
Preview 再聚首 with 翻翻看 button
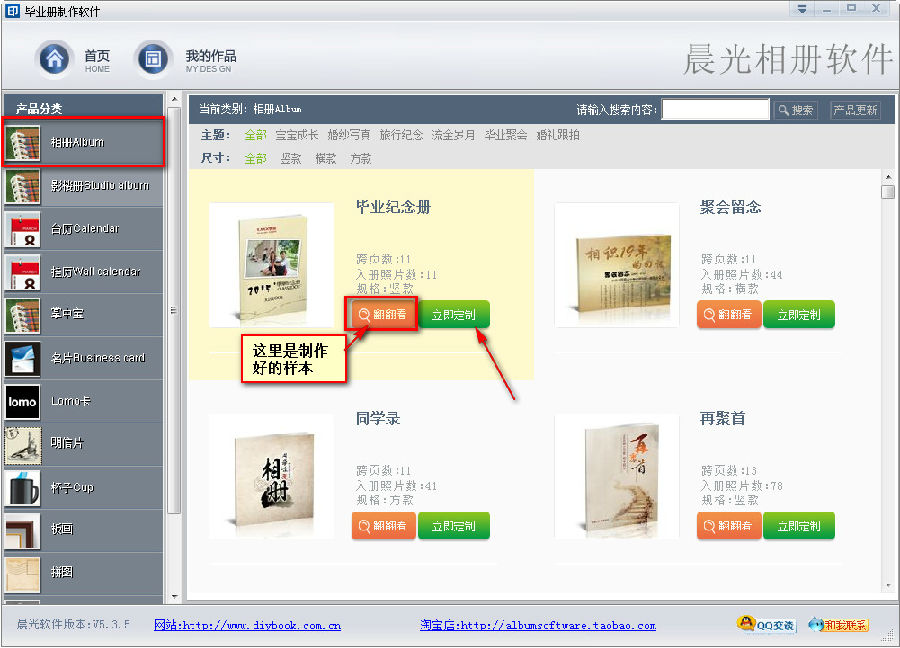click(729, 526)
